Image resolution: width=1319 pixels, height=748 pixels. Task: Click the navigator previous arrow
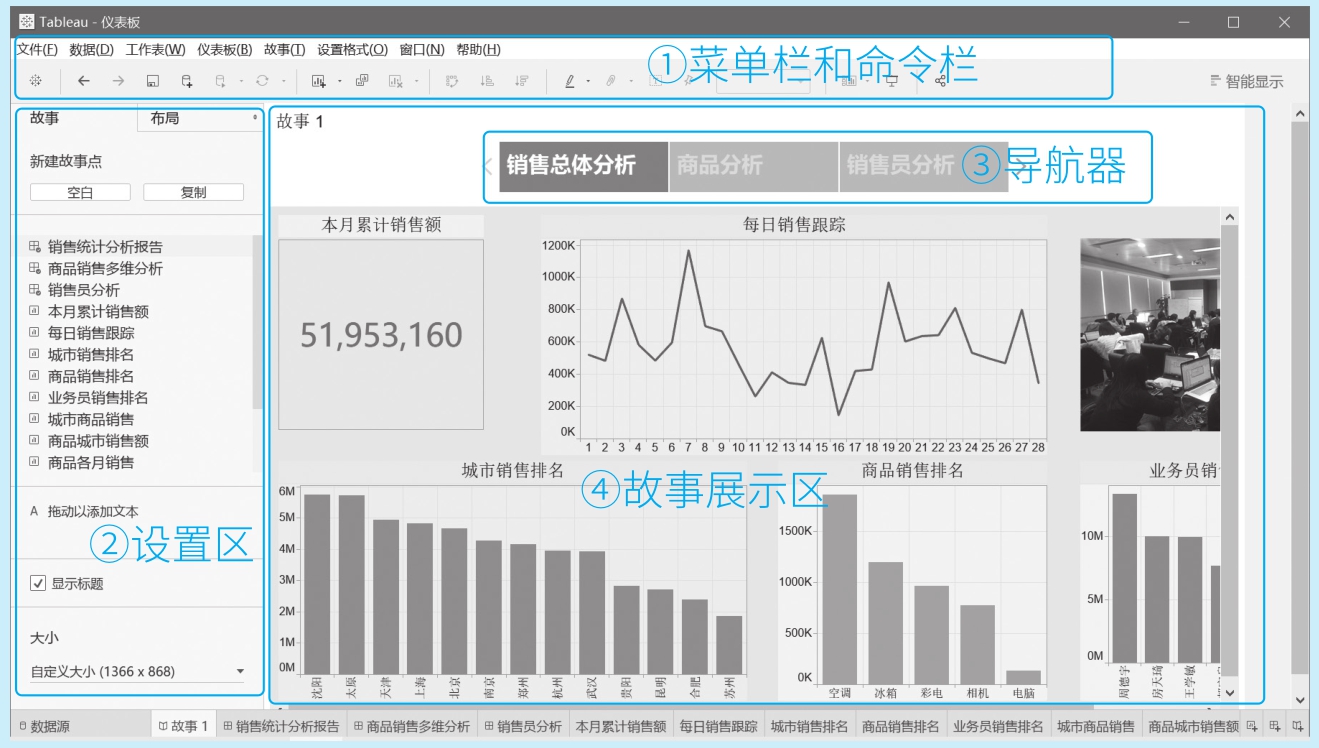coord(489,167)
